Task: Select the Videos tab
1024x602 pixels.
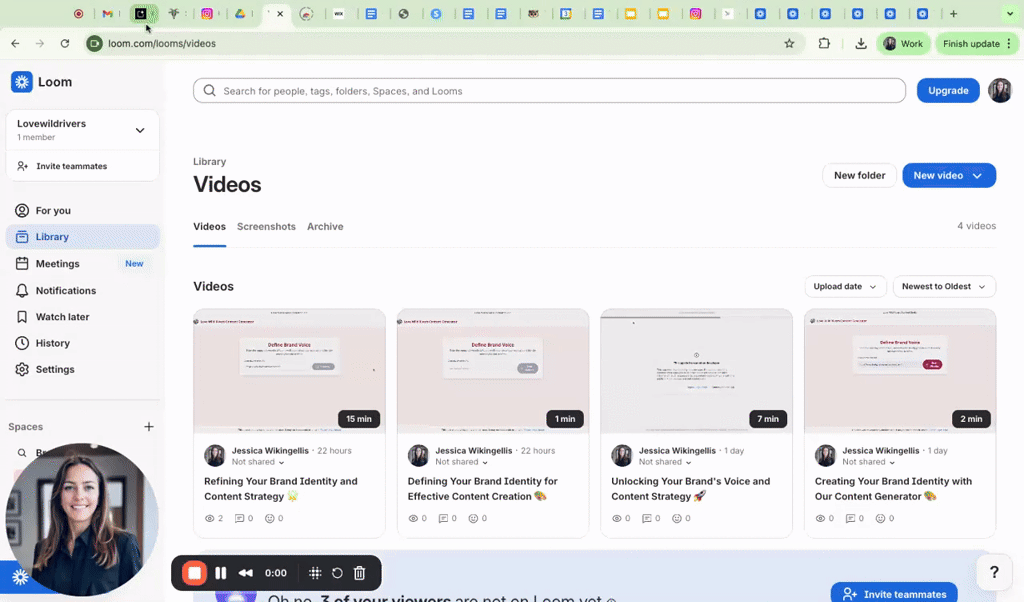Action: click(x=210, y=227)
